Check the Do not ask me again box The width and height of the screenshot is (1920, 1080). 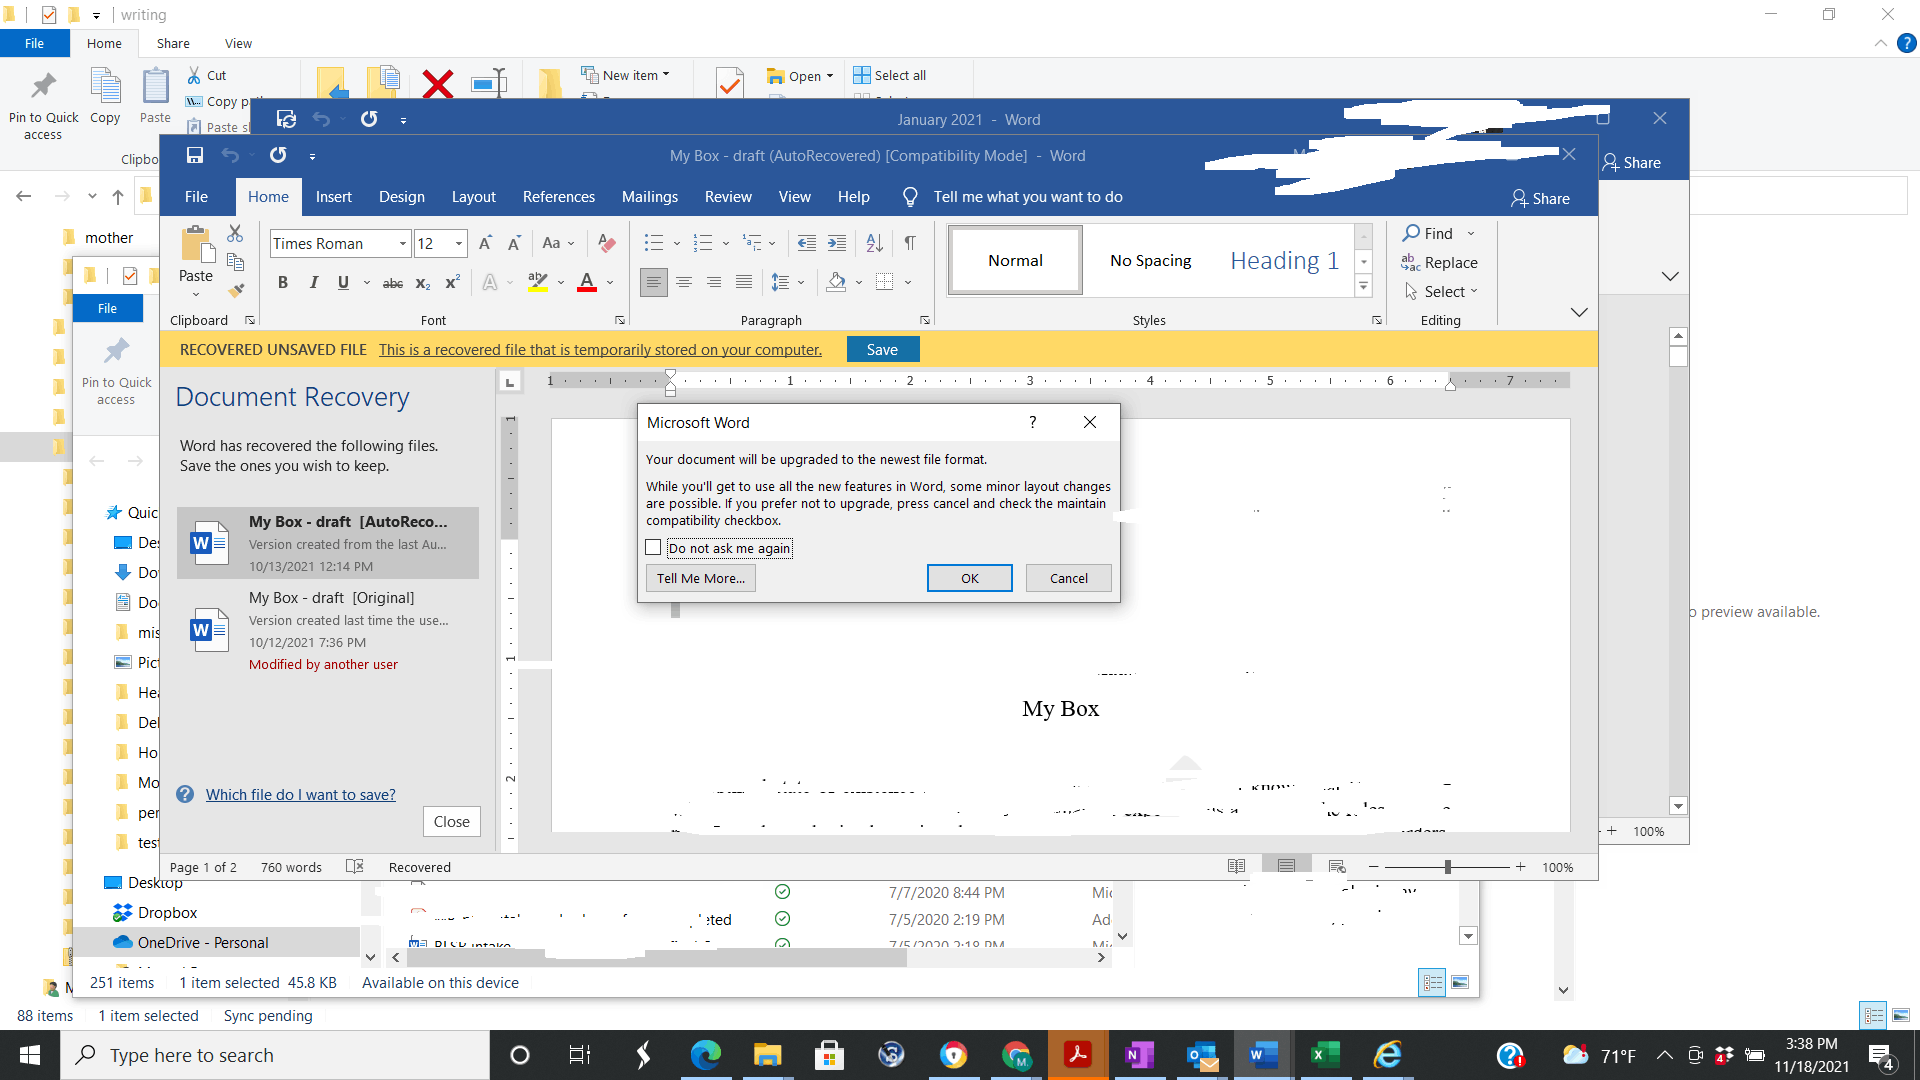coord(654,548)
